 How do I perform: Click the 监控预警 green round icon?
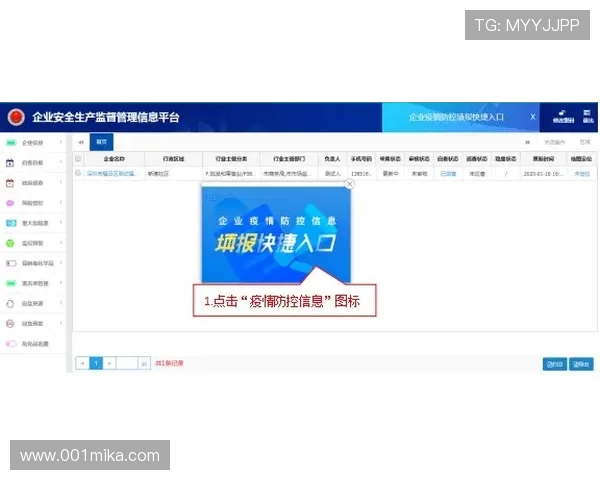coord(10,243)
